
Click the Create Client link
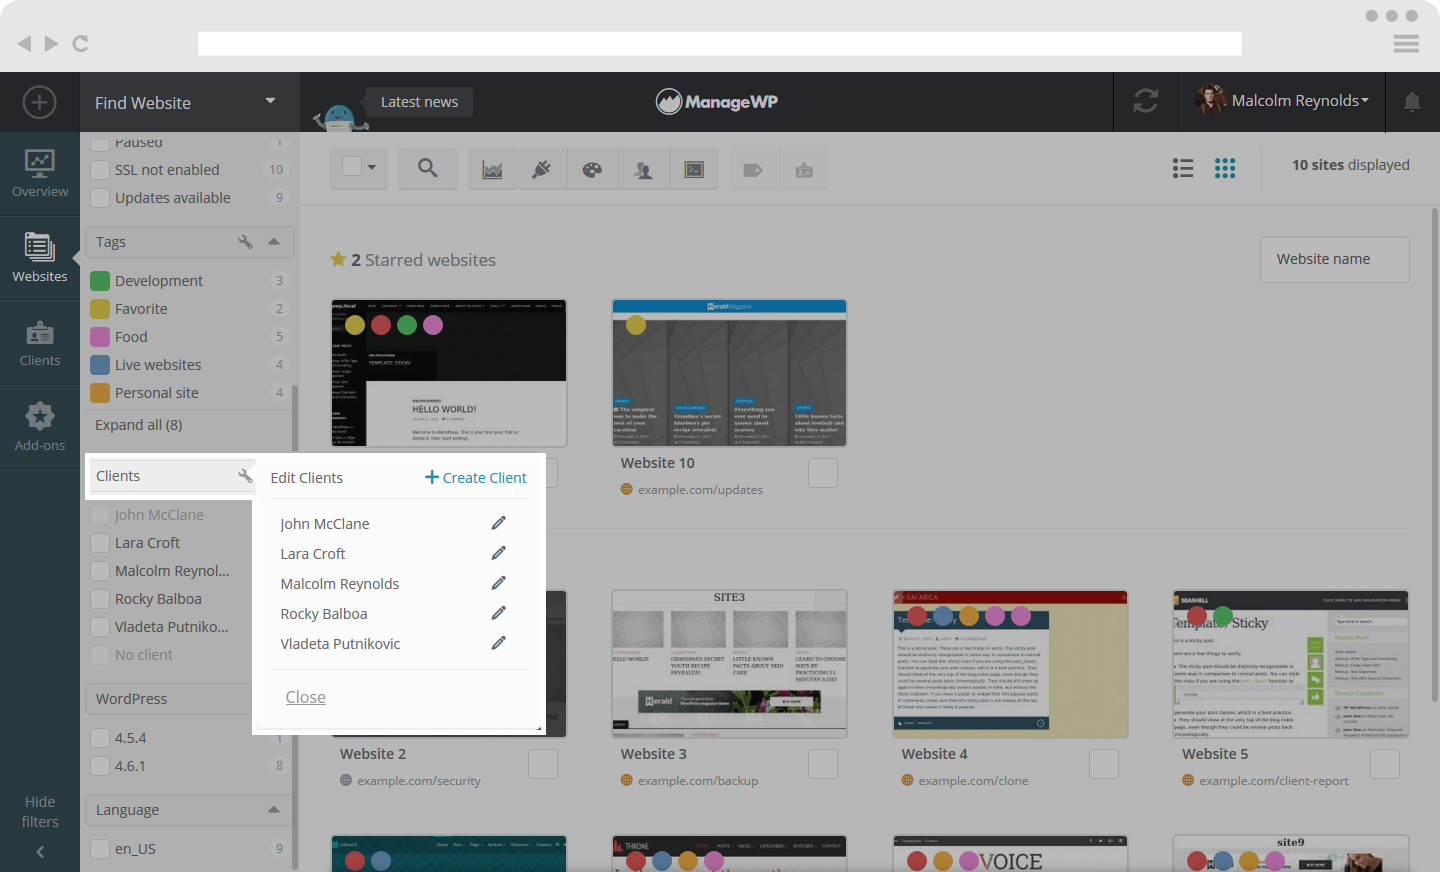pos(476,478)
